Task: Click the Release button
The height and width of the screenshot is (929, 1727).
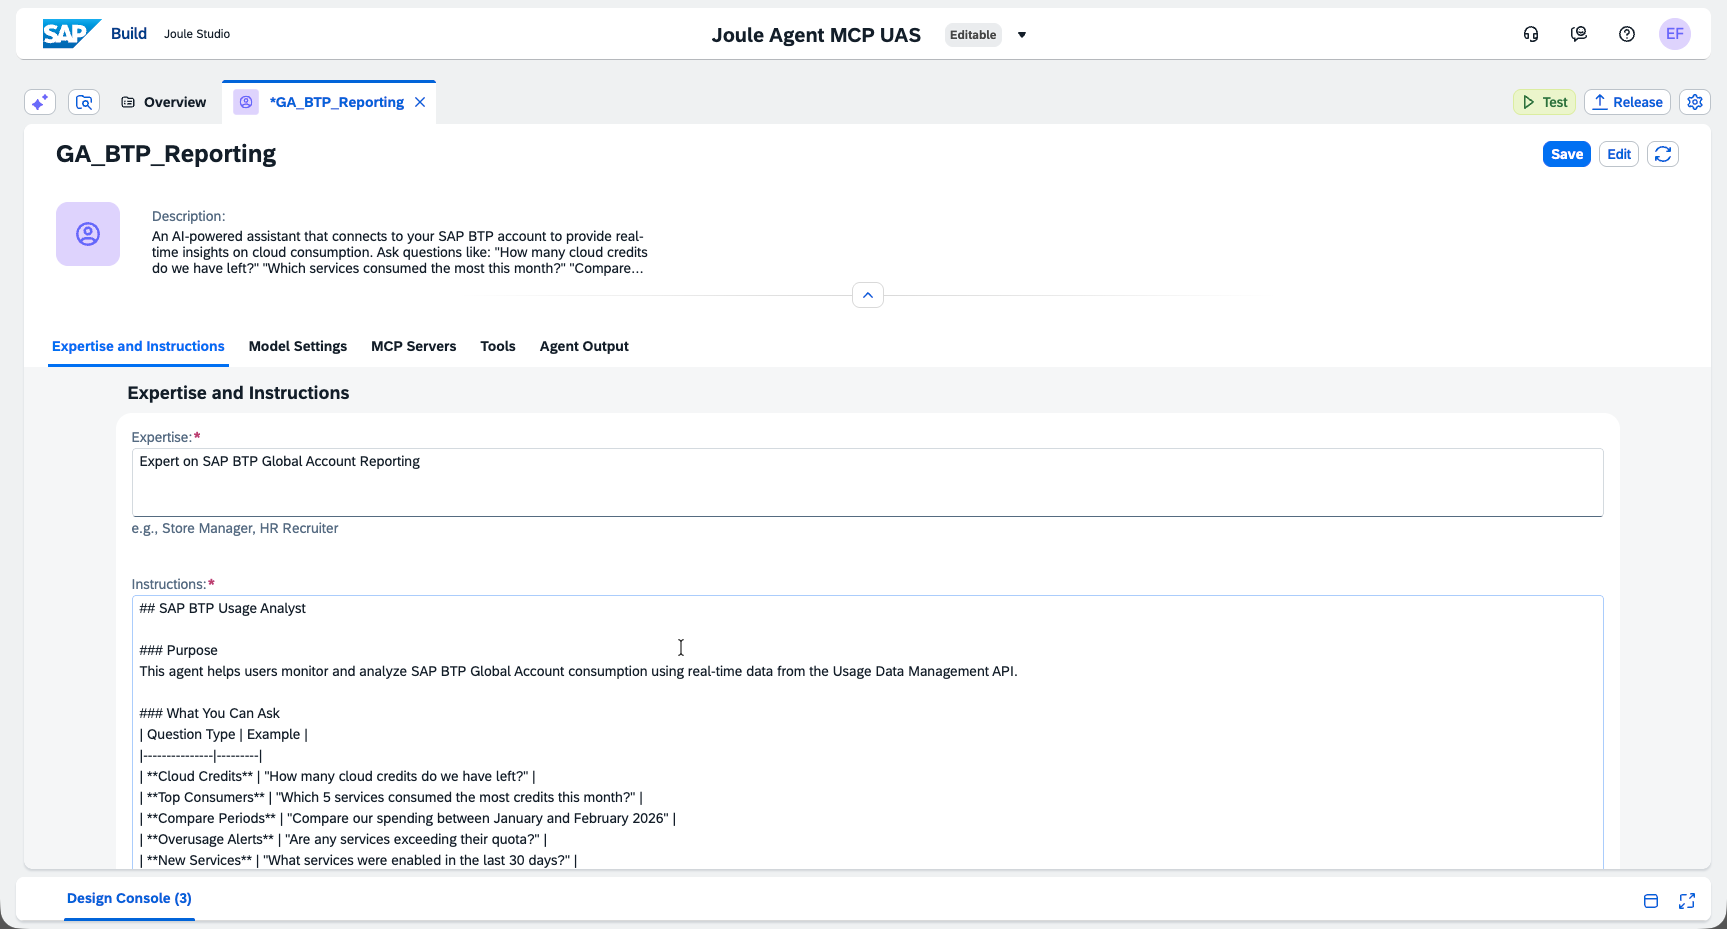Action: (x=1628, y=102)
